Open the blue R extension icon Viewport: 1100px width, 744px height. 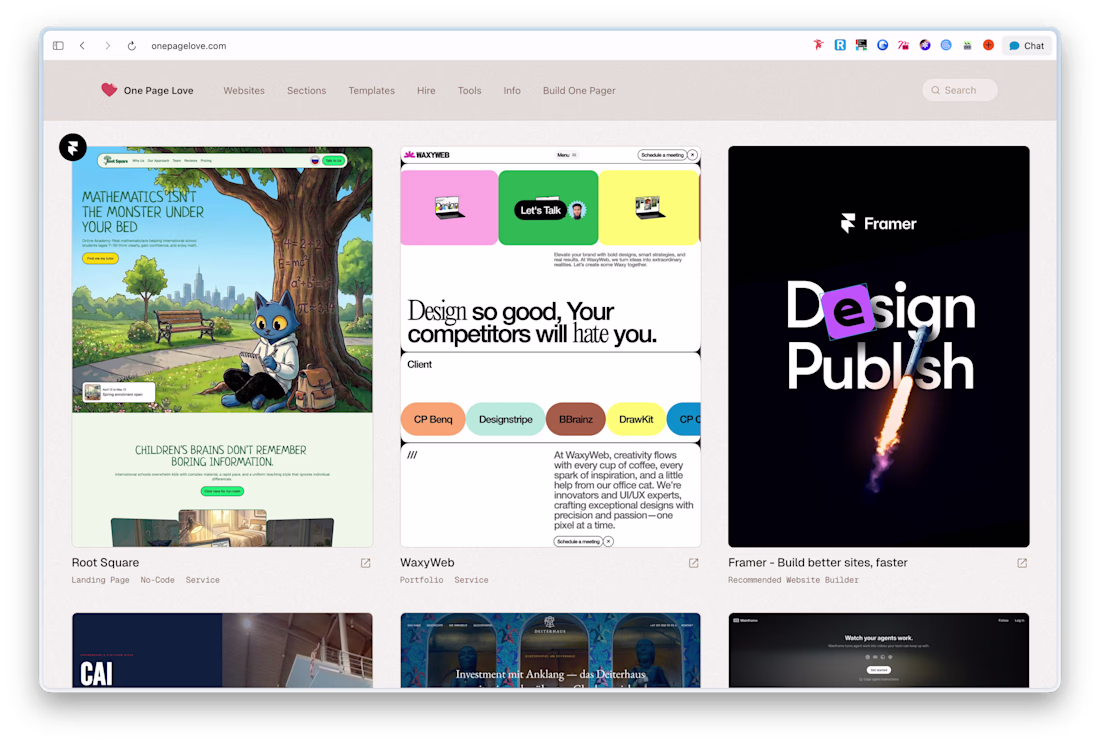click(840, 45)
